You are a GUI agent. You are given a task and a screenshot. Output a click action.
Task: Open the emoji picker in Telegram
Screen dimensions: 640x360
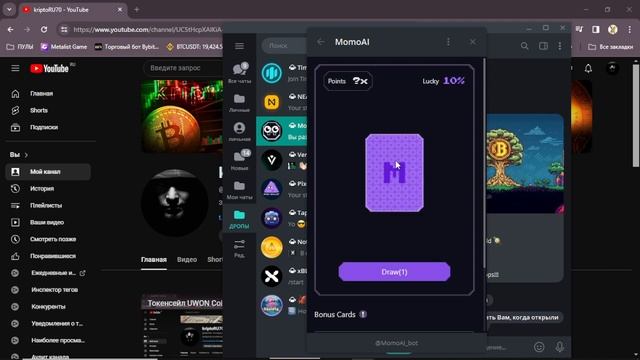(539, 347)
